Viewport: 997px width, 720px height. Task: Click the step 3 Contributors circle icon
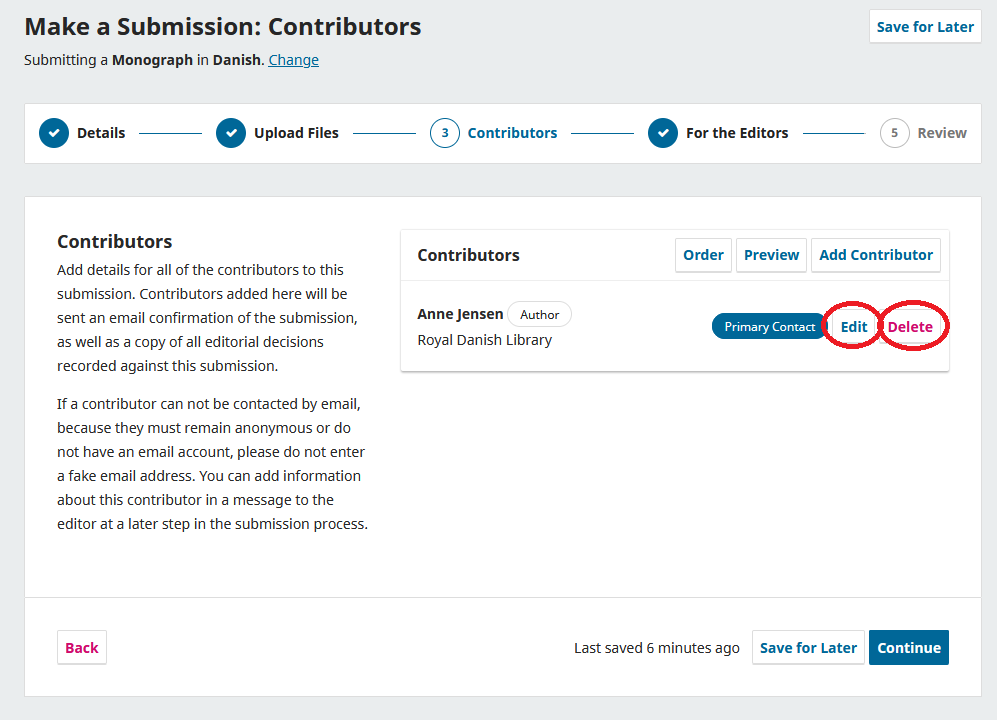click(445, 133)
